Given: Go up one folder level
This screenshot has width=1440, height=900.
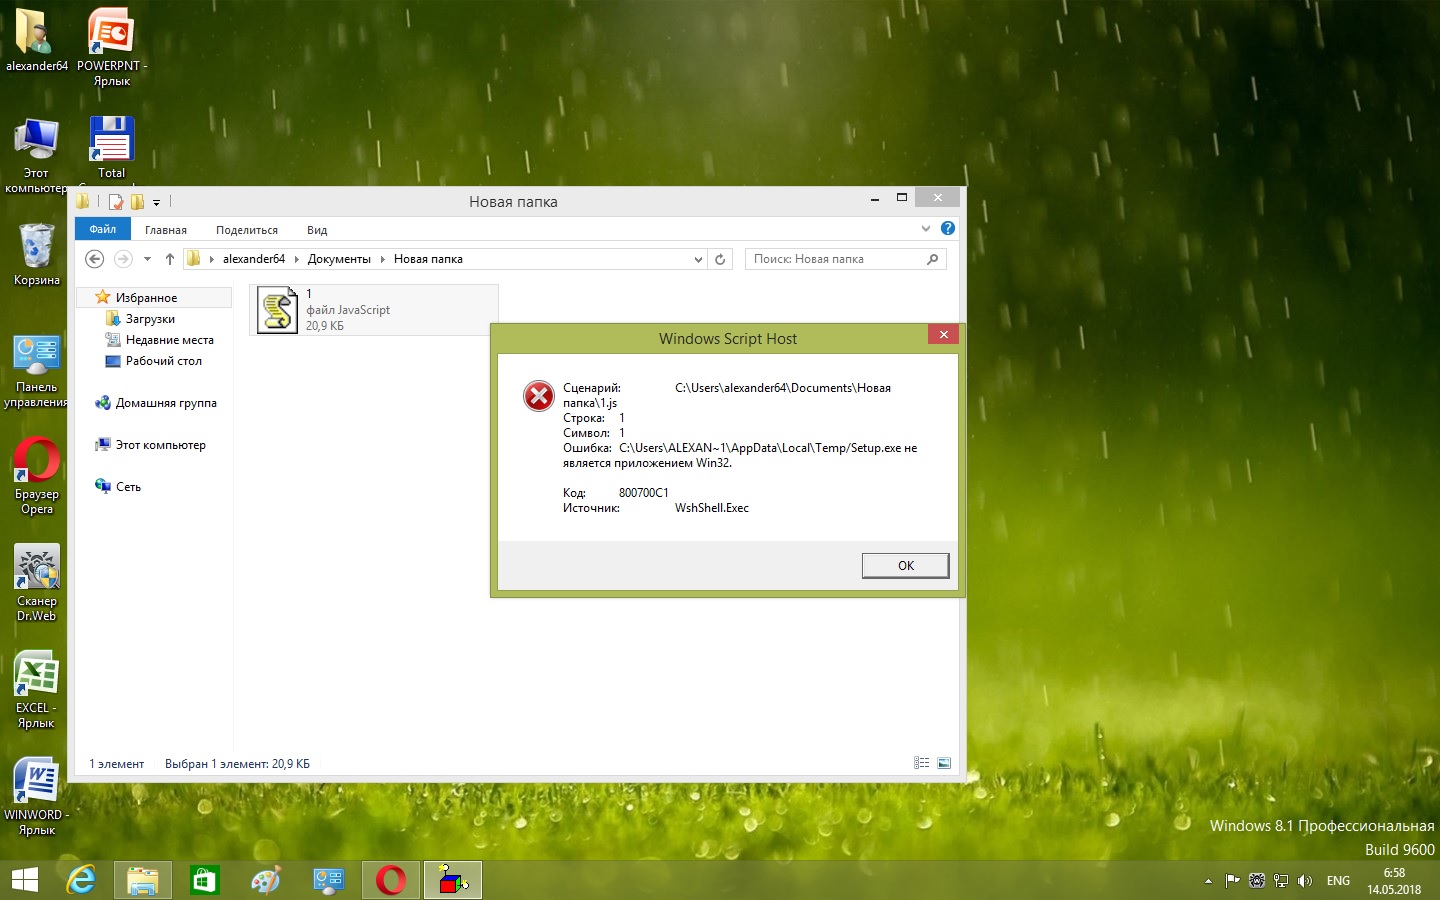Looking at the screenshot, I should point(170,259).
